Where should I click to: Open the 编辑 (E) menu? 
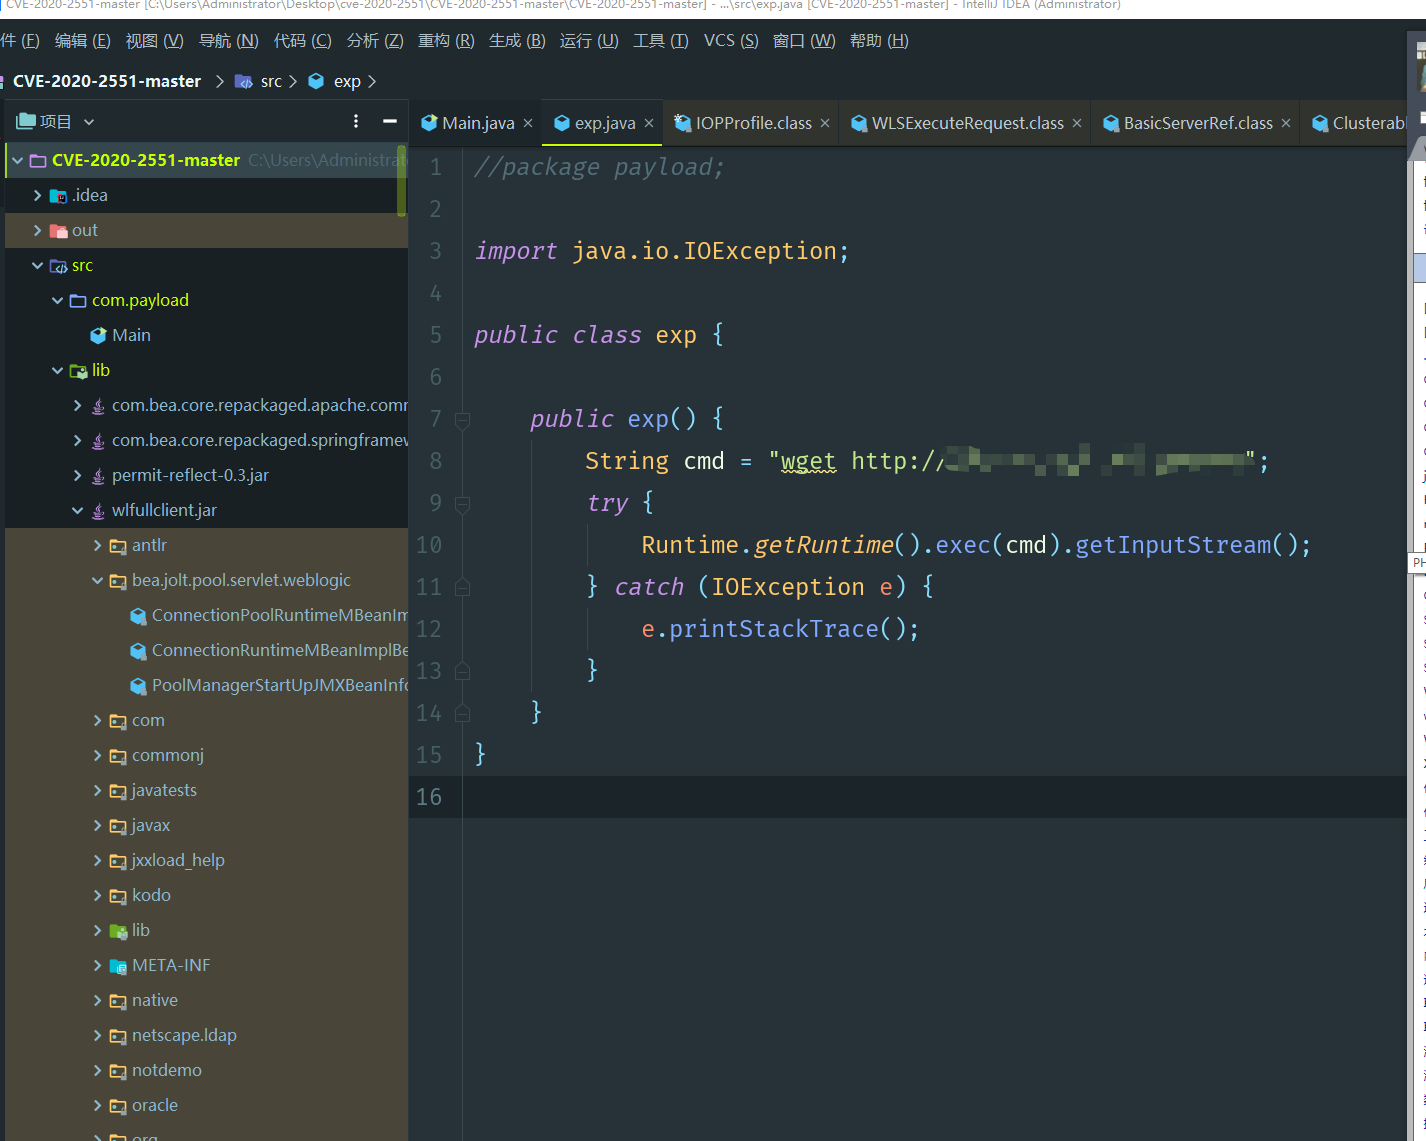click(83, 40)
